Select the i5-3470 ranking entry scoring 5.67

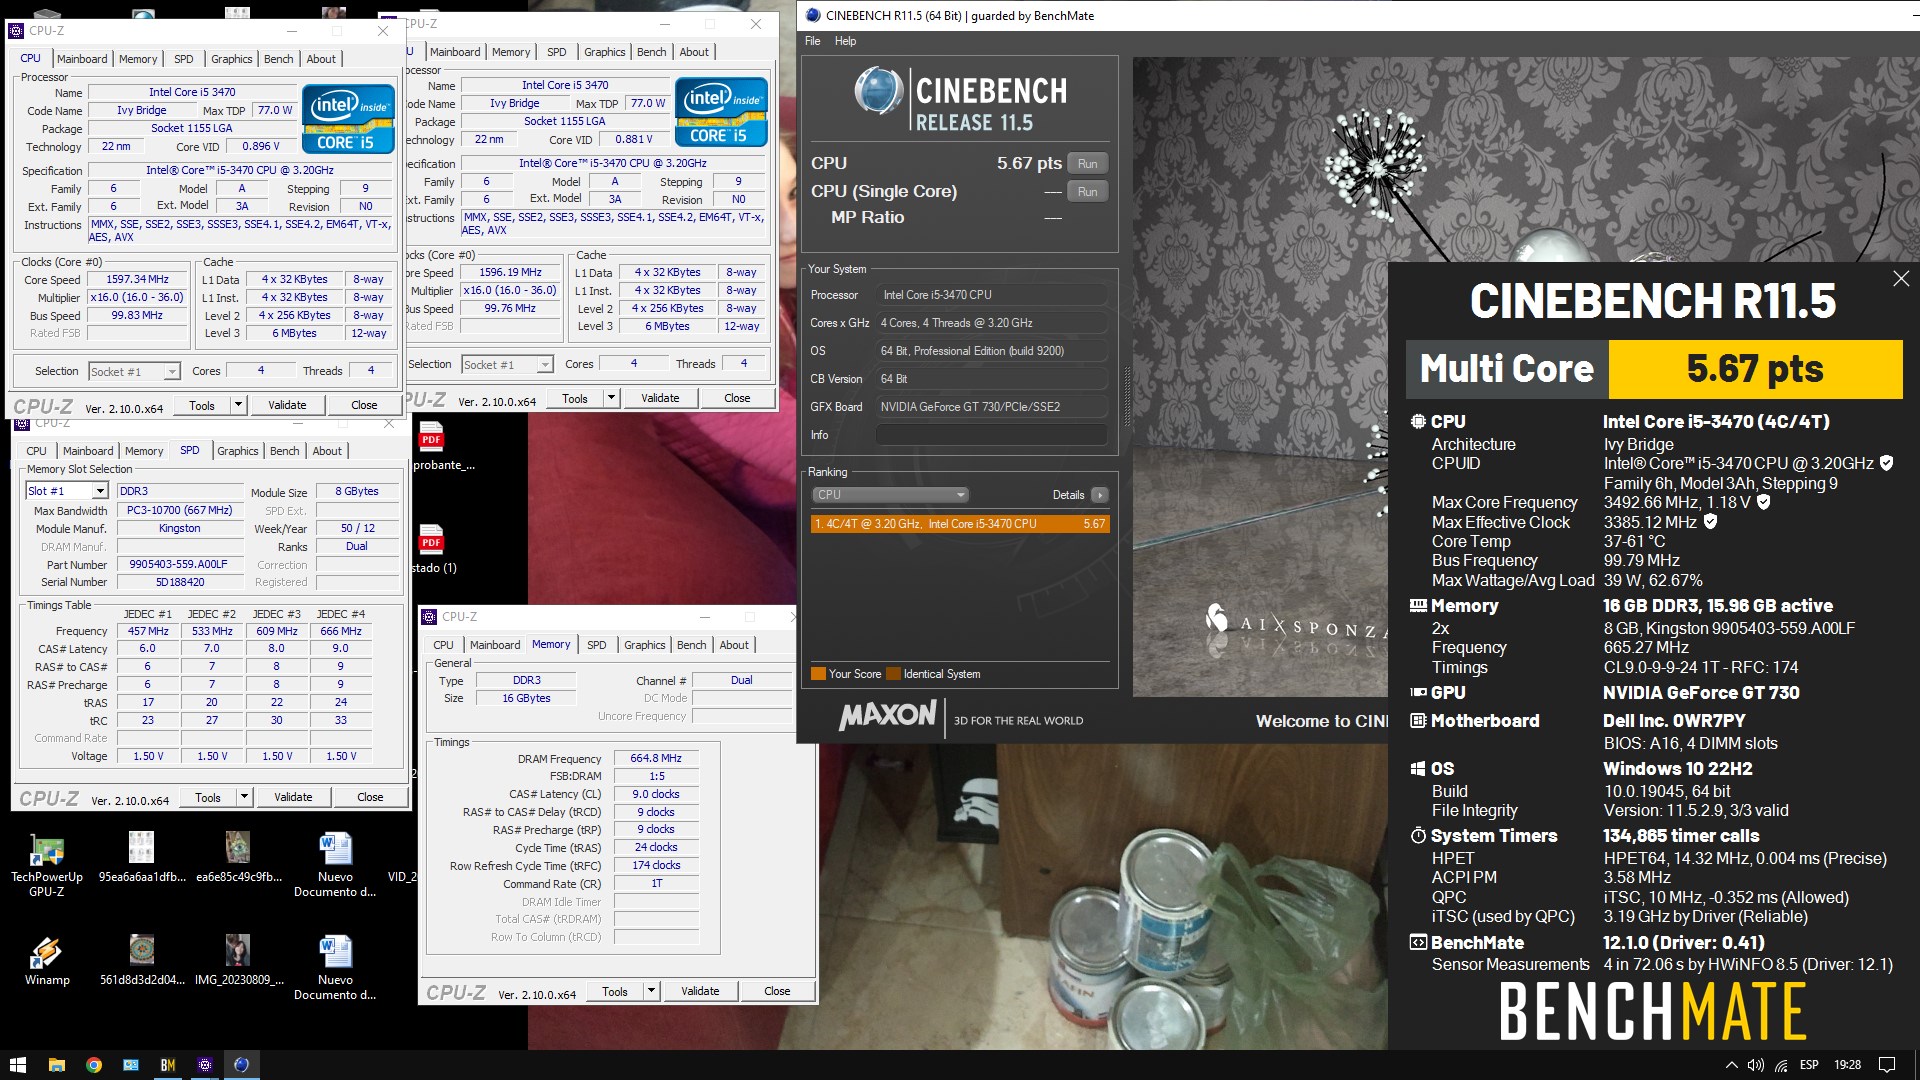tap(960, 524)
